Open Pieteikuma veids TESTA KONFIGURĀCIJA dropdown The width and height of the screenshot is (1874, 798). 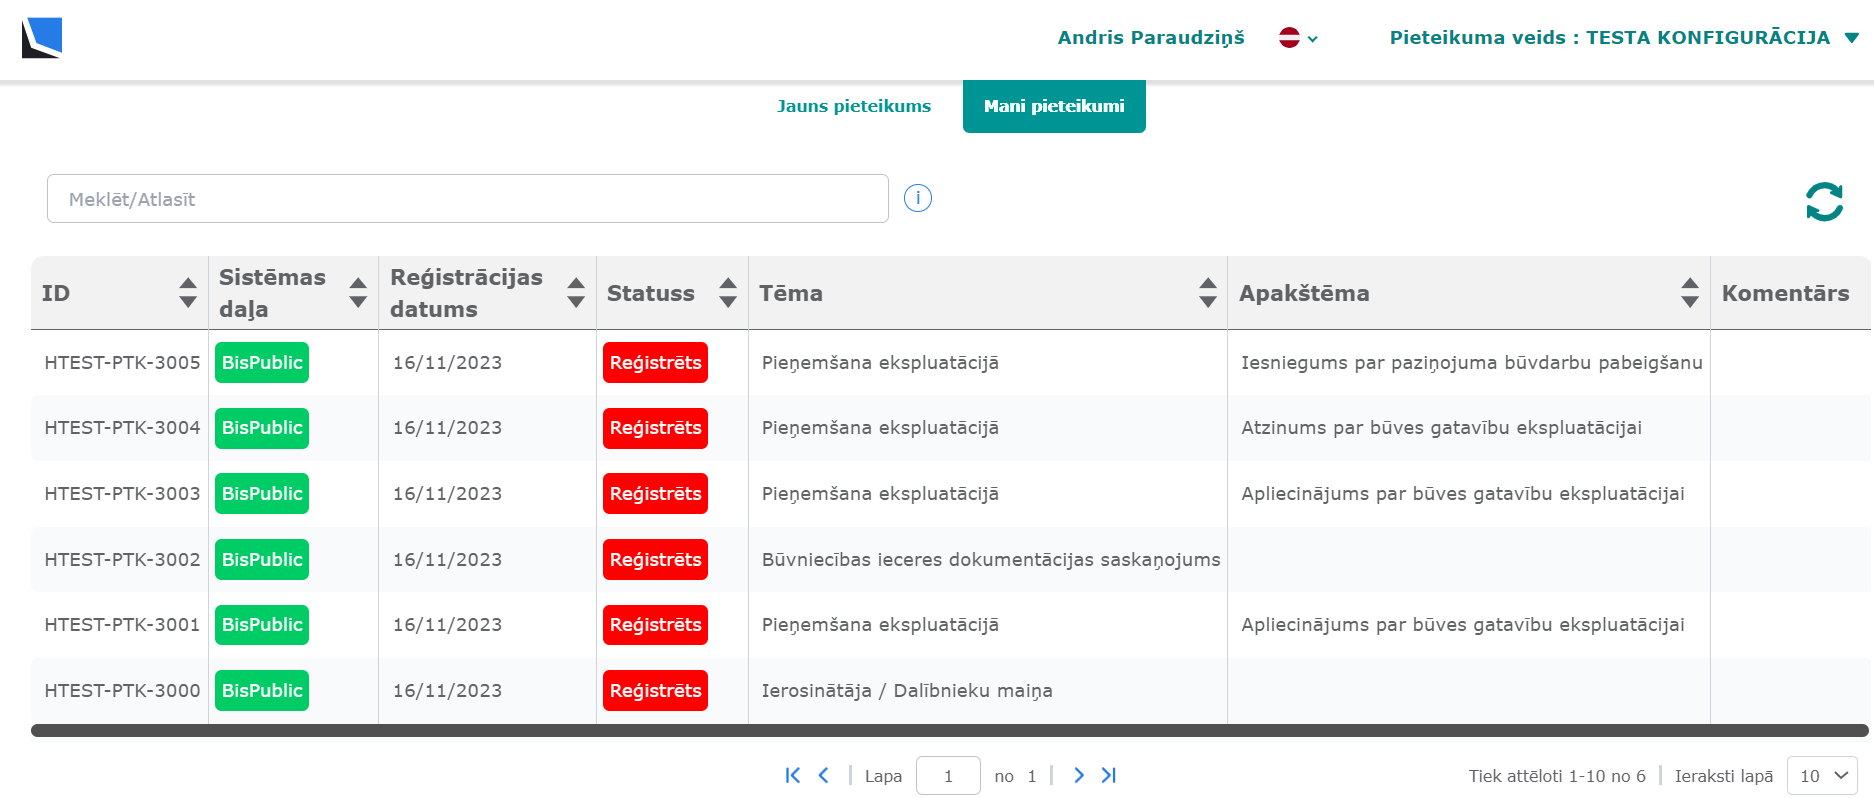[x=1624, y=38]
